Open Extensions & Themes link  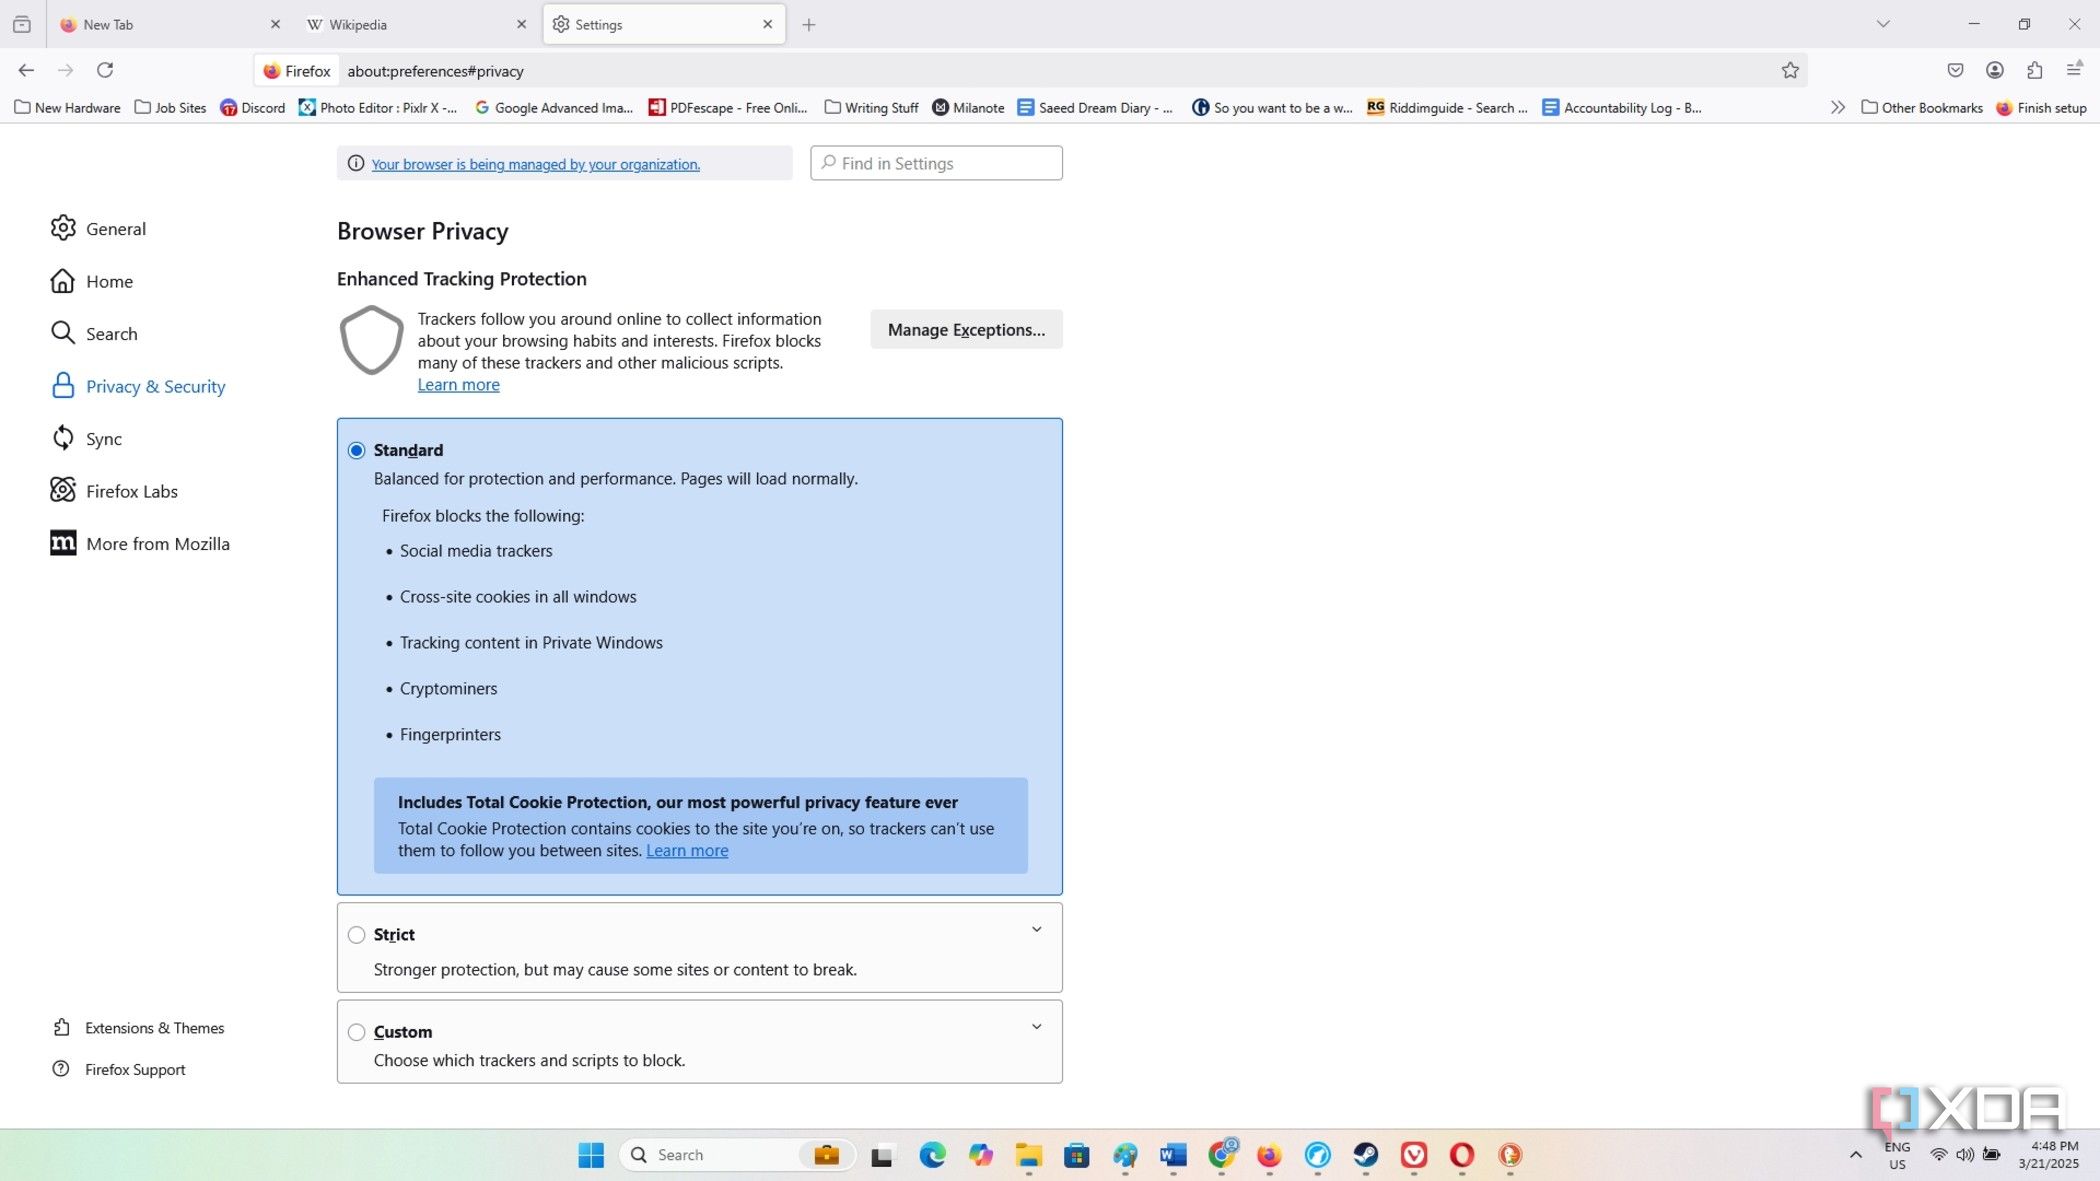coord(138,1027)
